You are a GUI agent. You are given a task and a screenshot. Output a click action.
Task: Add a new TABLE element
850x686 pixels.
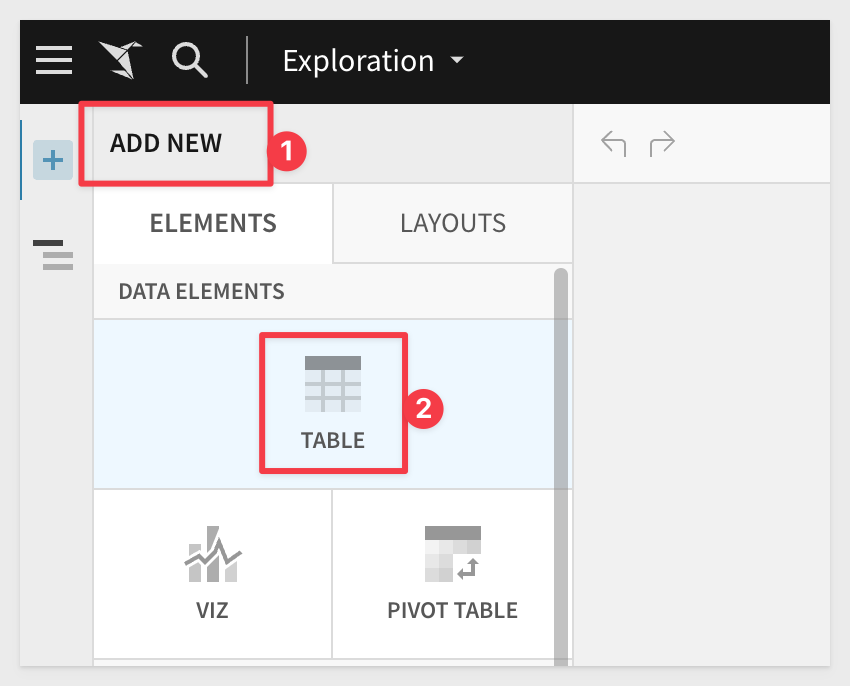pyautogui.click(x=333, y=403)
